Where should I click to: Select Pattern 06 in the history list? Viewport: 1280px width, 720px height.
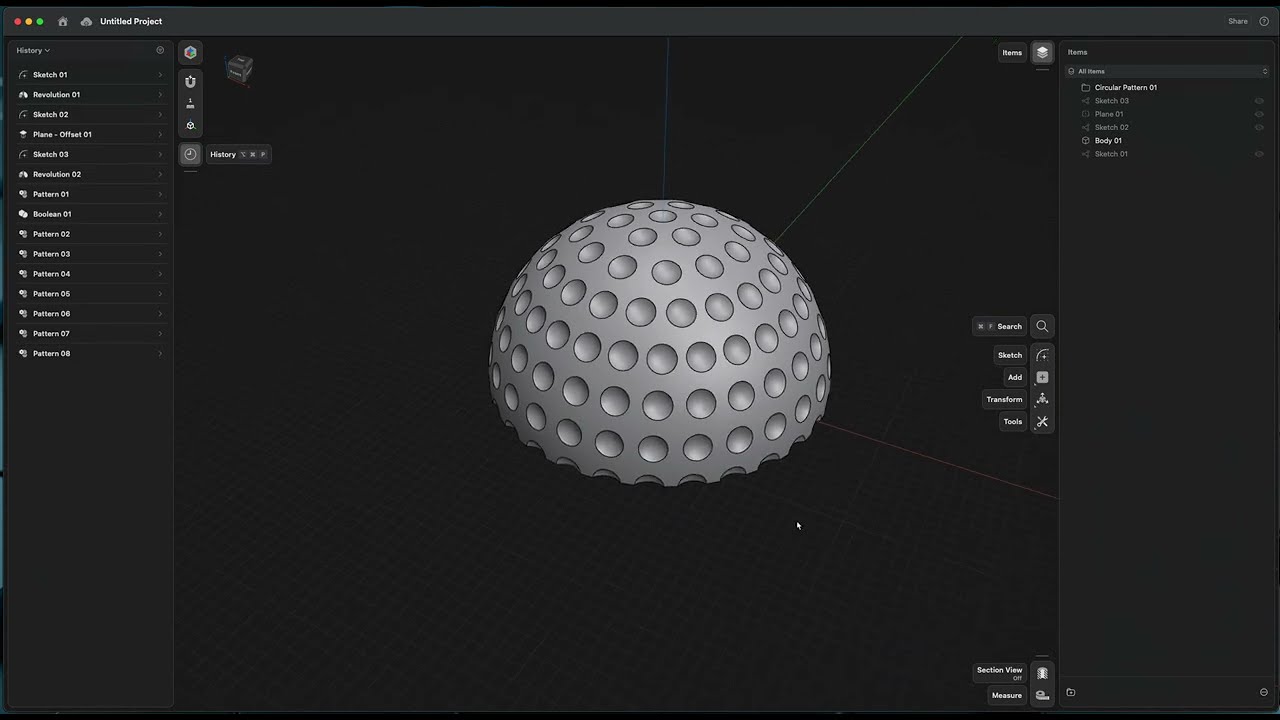[91, 314]
